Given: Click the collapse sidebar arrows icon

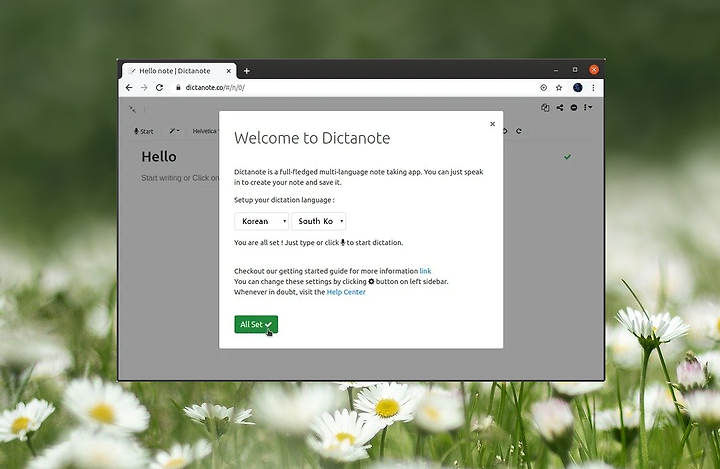Looking at the screenshot, I should pos(132,109).
